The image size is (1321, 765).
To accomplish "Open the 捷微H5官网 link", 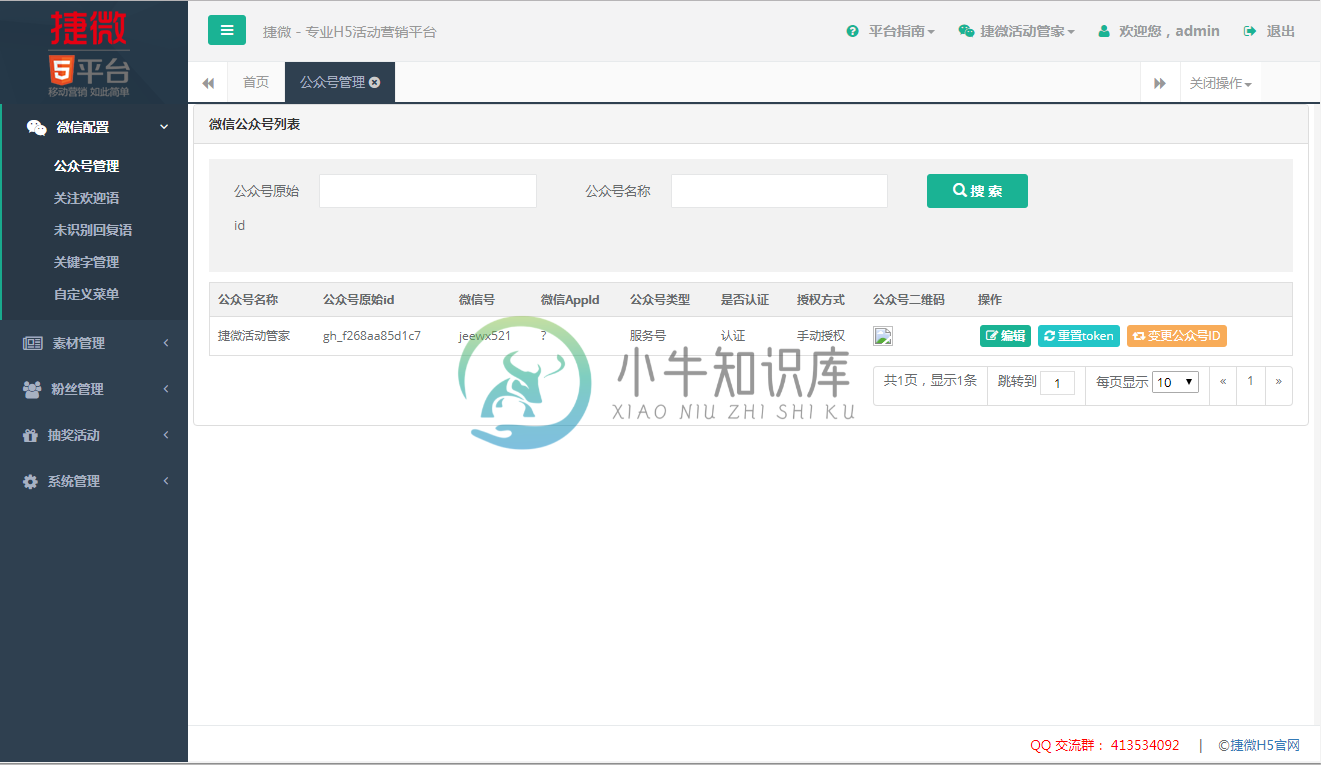I will click(1265, 745).
